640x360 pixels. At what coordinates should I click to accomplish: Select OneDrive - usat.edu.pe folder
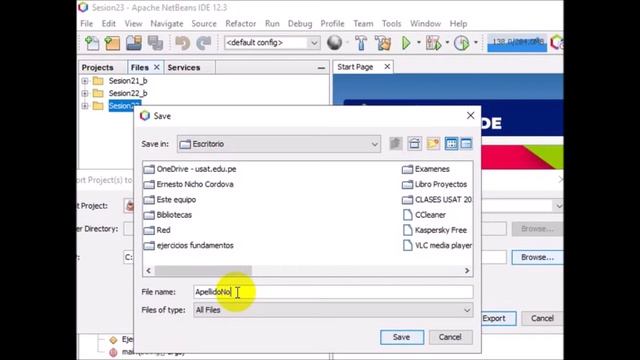click(190, 169)
